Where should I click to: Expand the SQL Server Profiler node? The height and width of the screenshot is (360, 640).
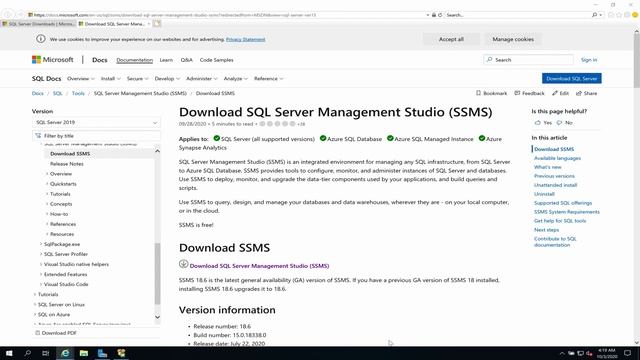[41, 254]
